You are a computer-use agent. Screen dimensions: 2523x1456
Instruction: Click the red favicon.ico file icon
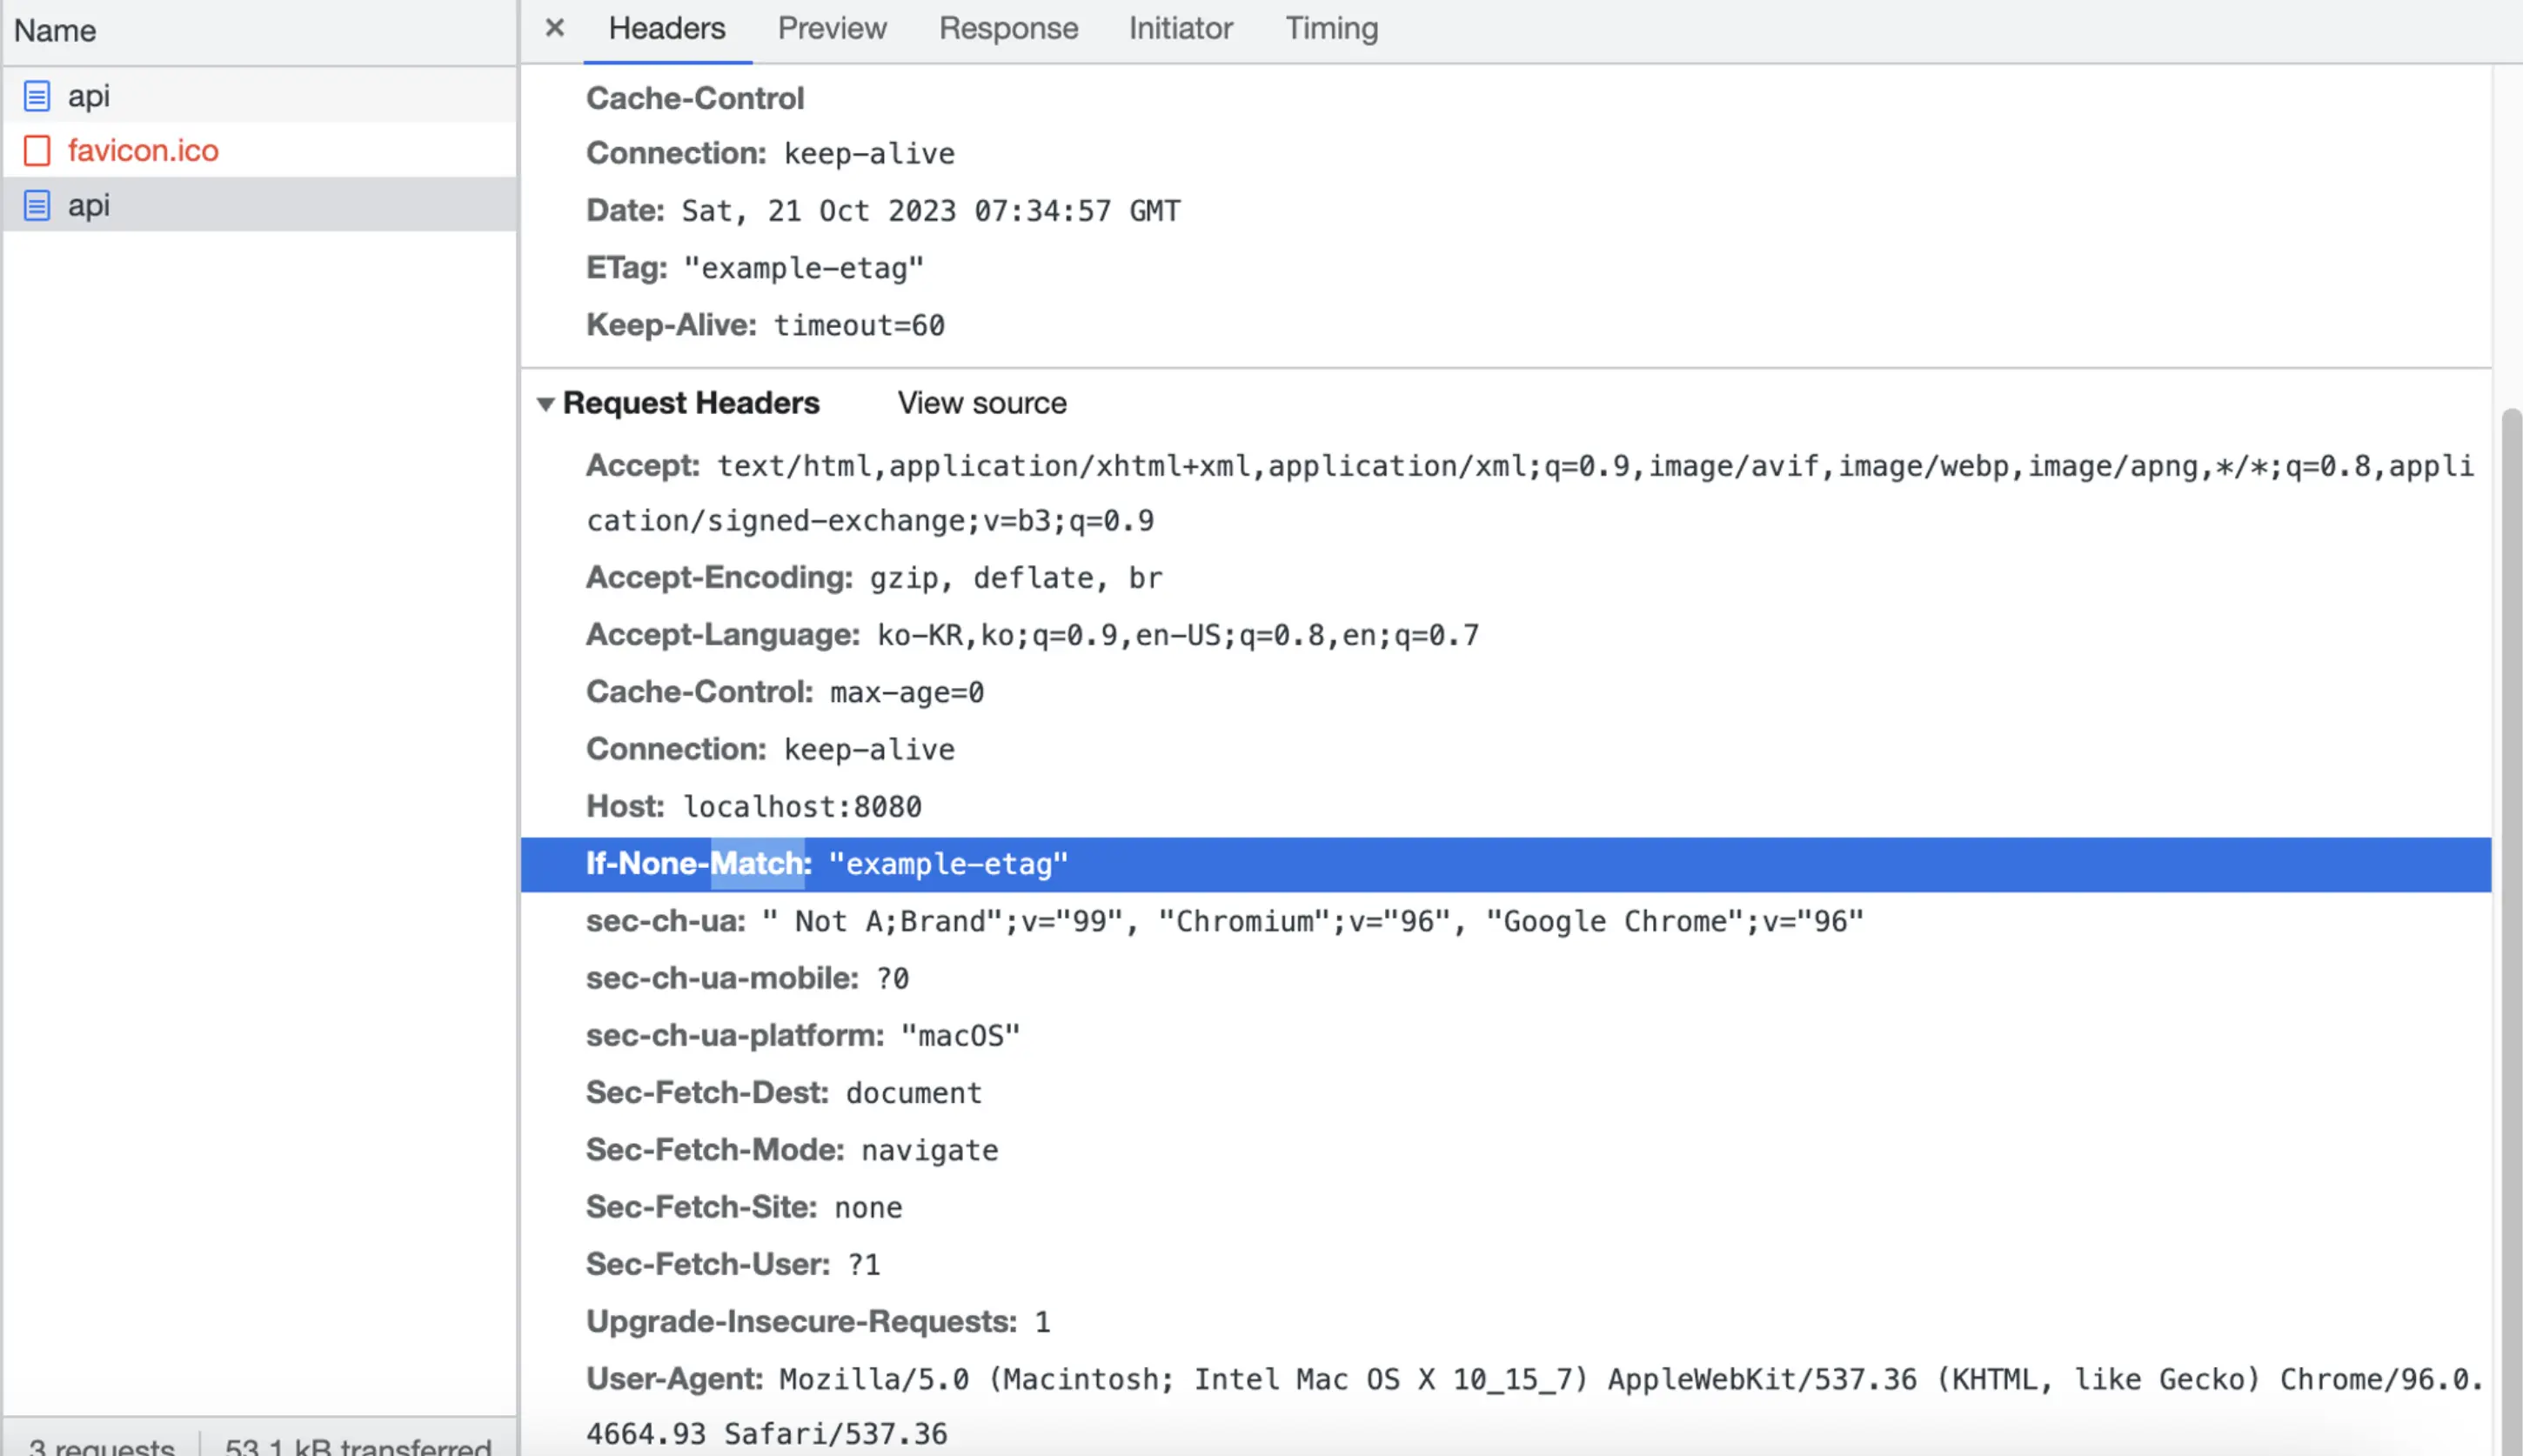coord(37,150)
